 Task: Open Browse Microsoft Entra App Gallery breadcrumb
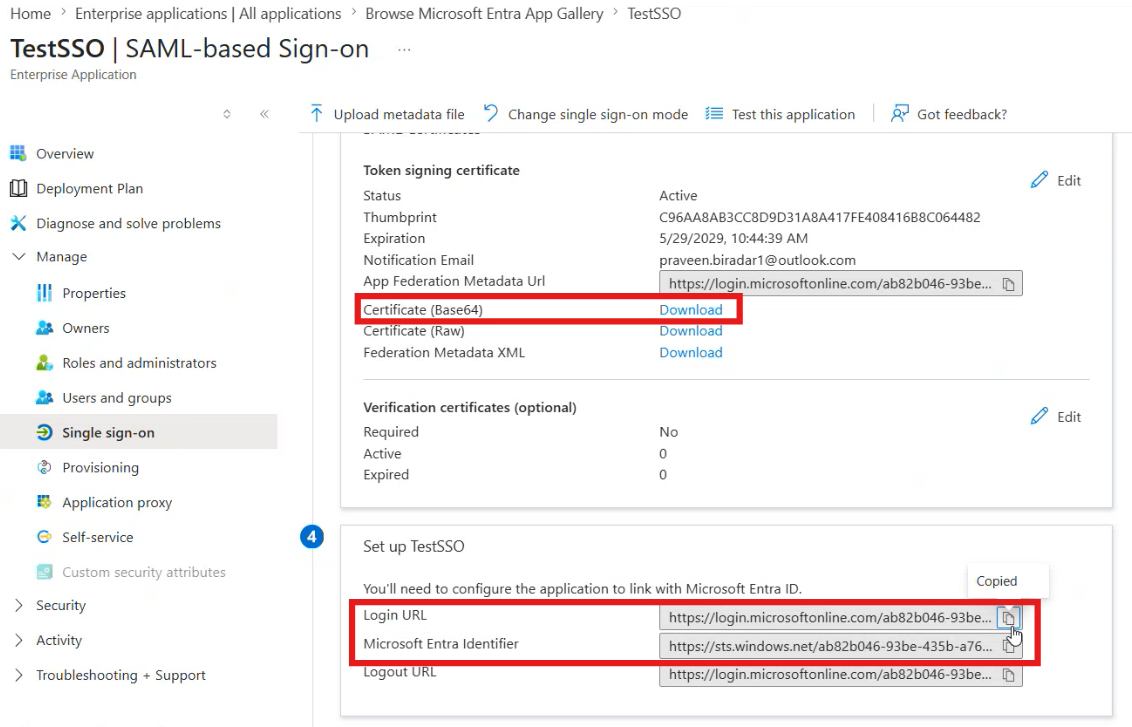click(x=484, y=14)
